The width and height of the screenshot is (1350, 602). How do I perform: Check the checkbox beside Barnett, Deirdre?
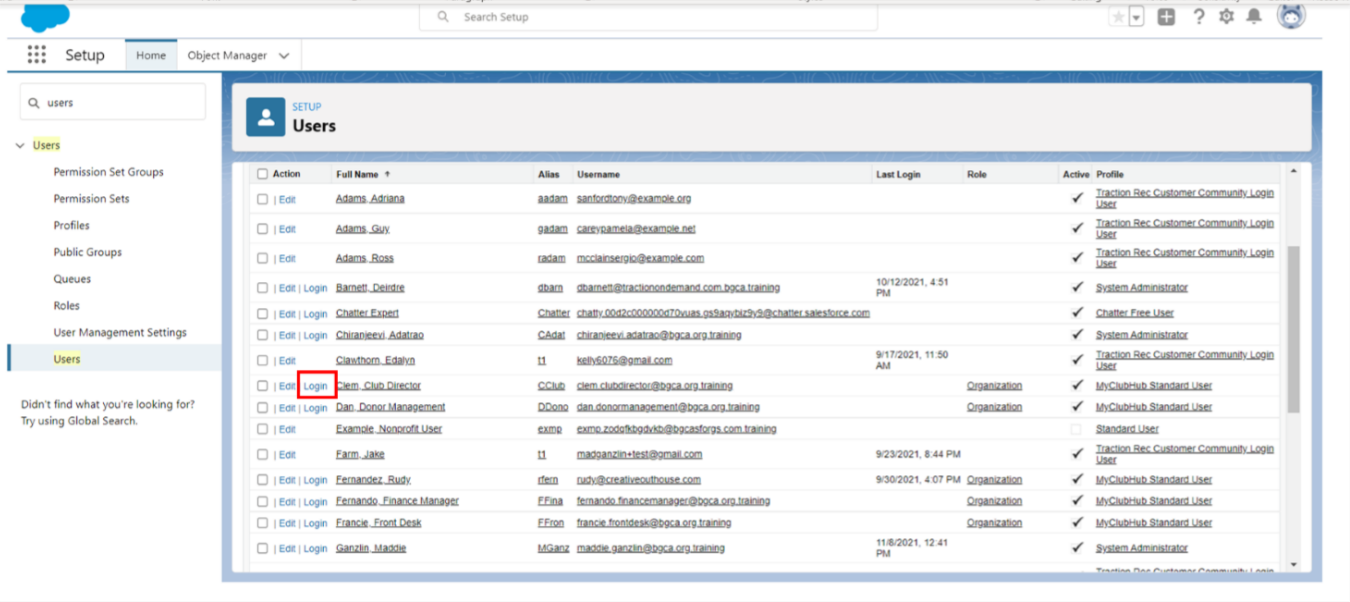click(x=264, y=286)
